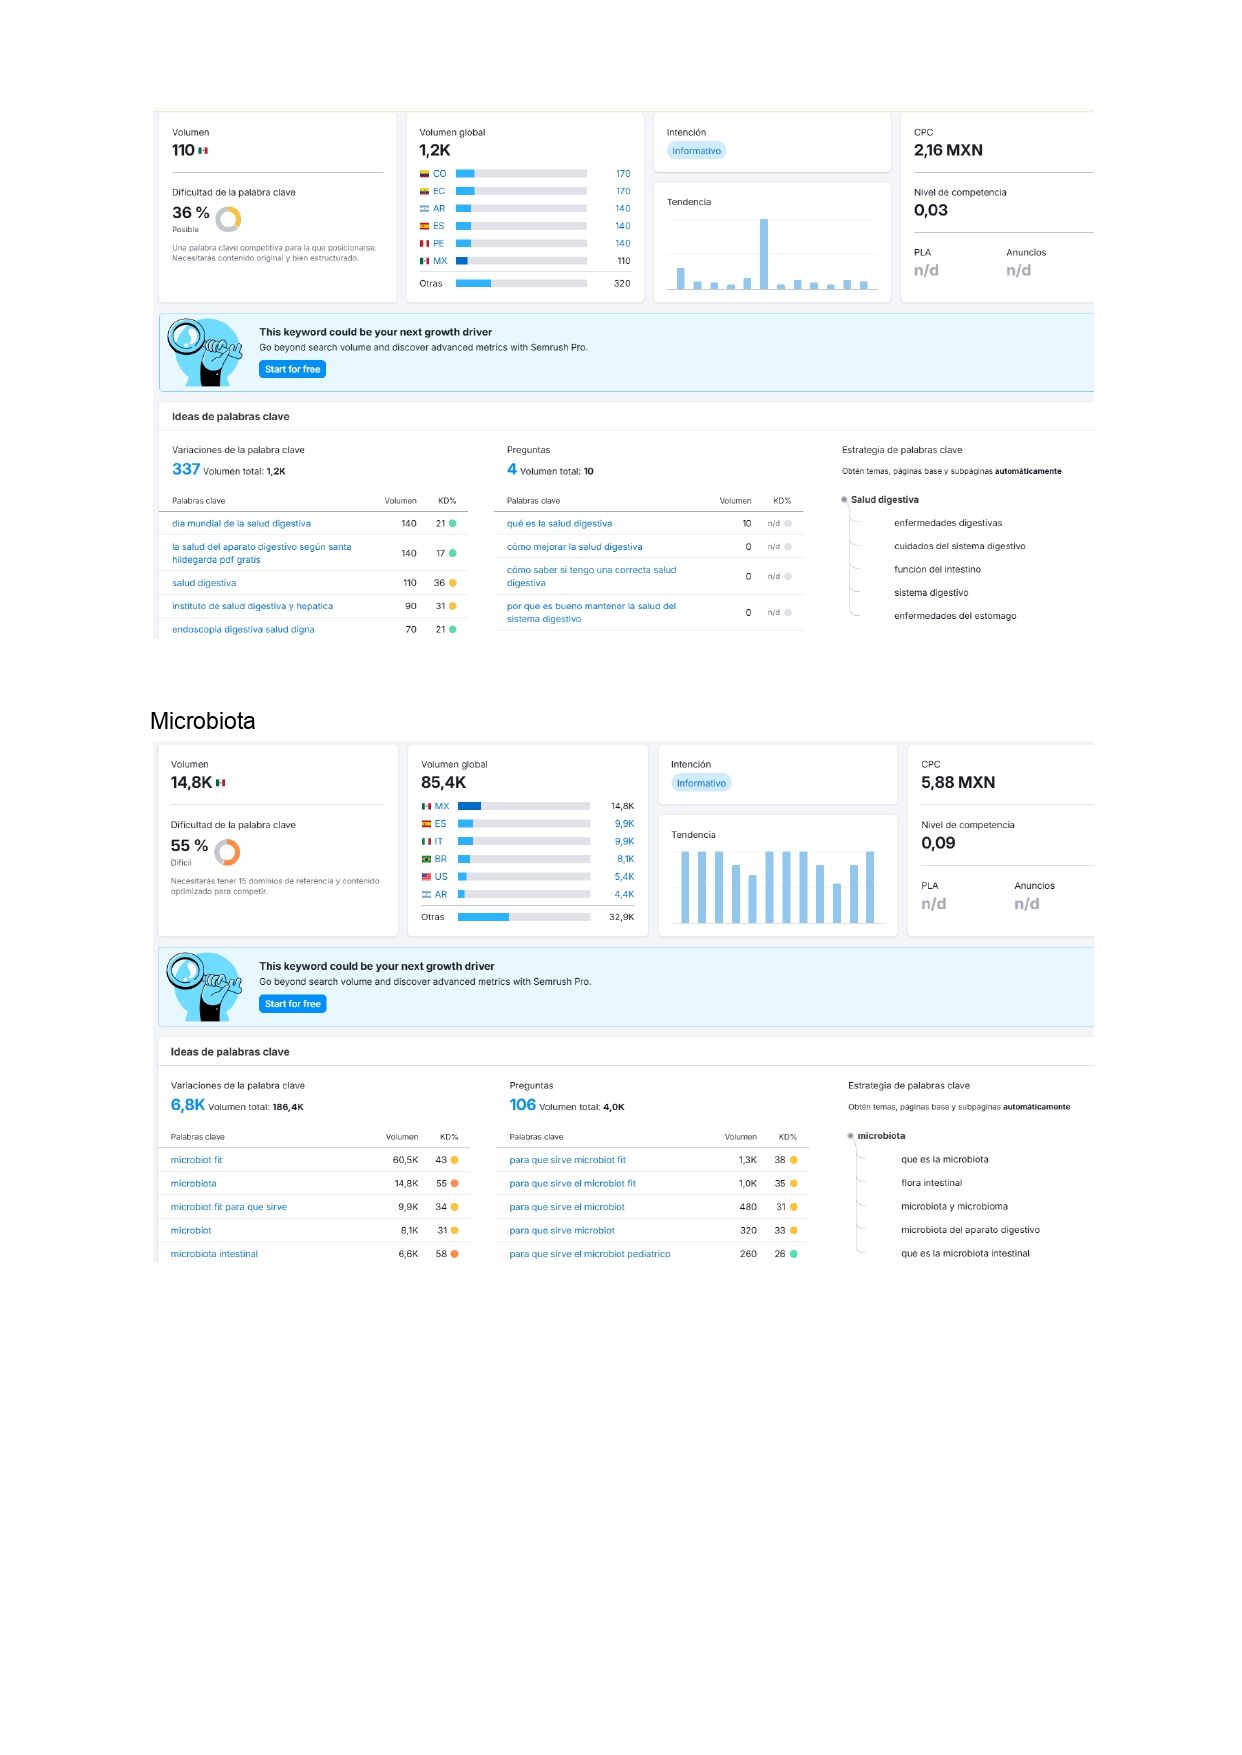Open 'para que sirve microbiot fit' question
Image resolution: width=1242 pixels, height=1755 pixels.
[x=567, y=1160]
